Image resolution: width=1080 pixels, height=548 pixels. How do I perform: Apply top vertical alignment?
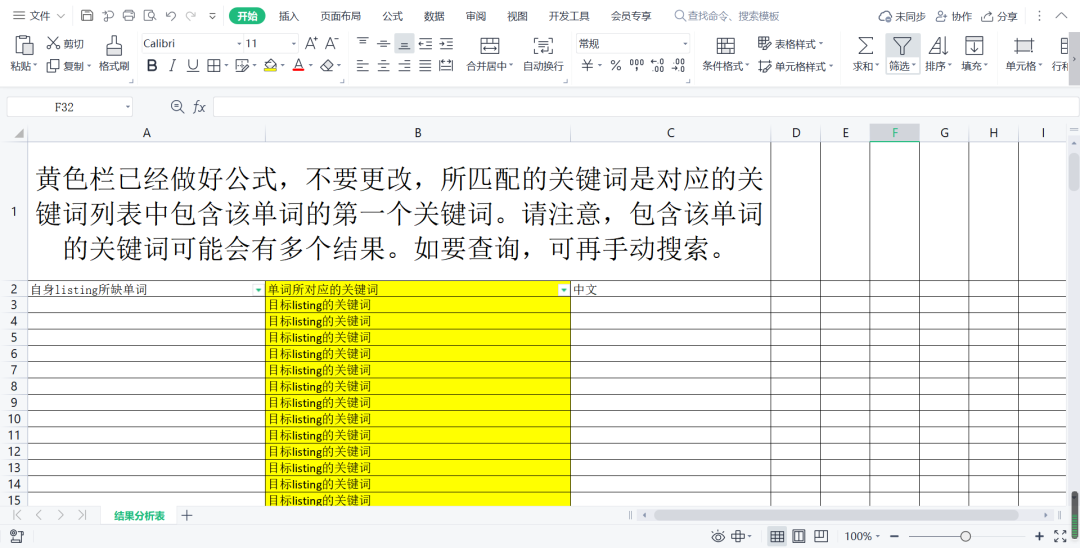(363, 43)
